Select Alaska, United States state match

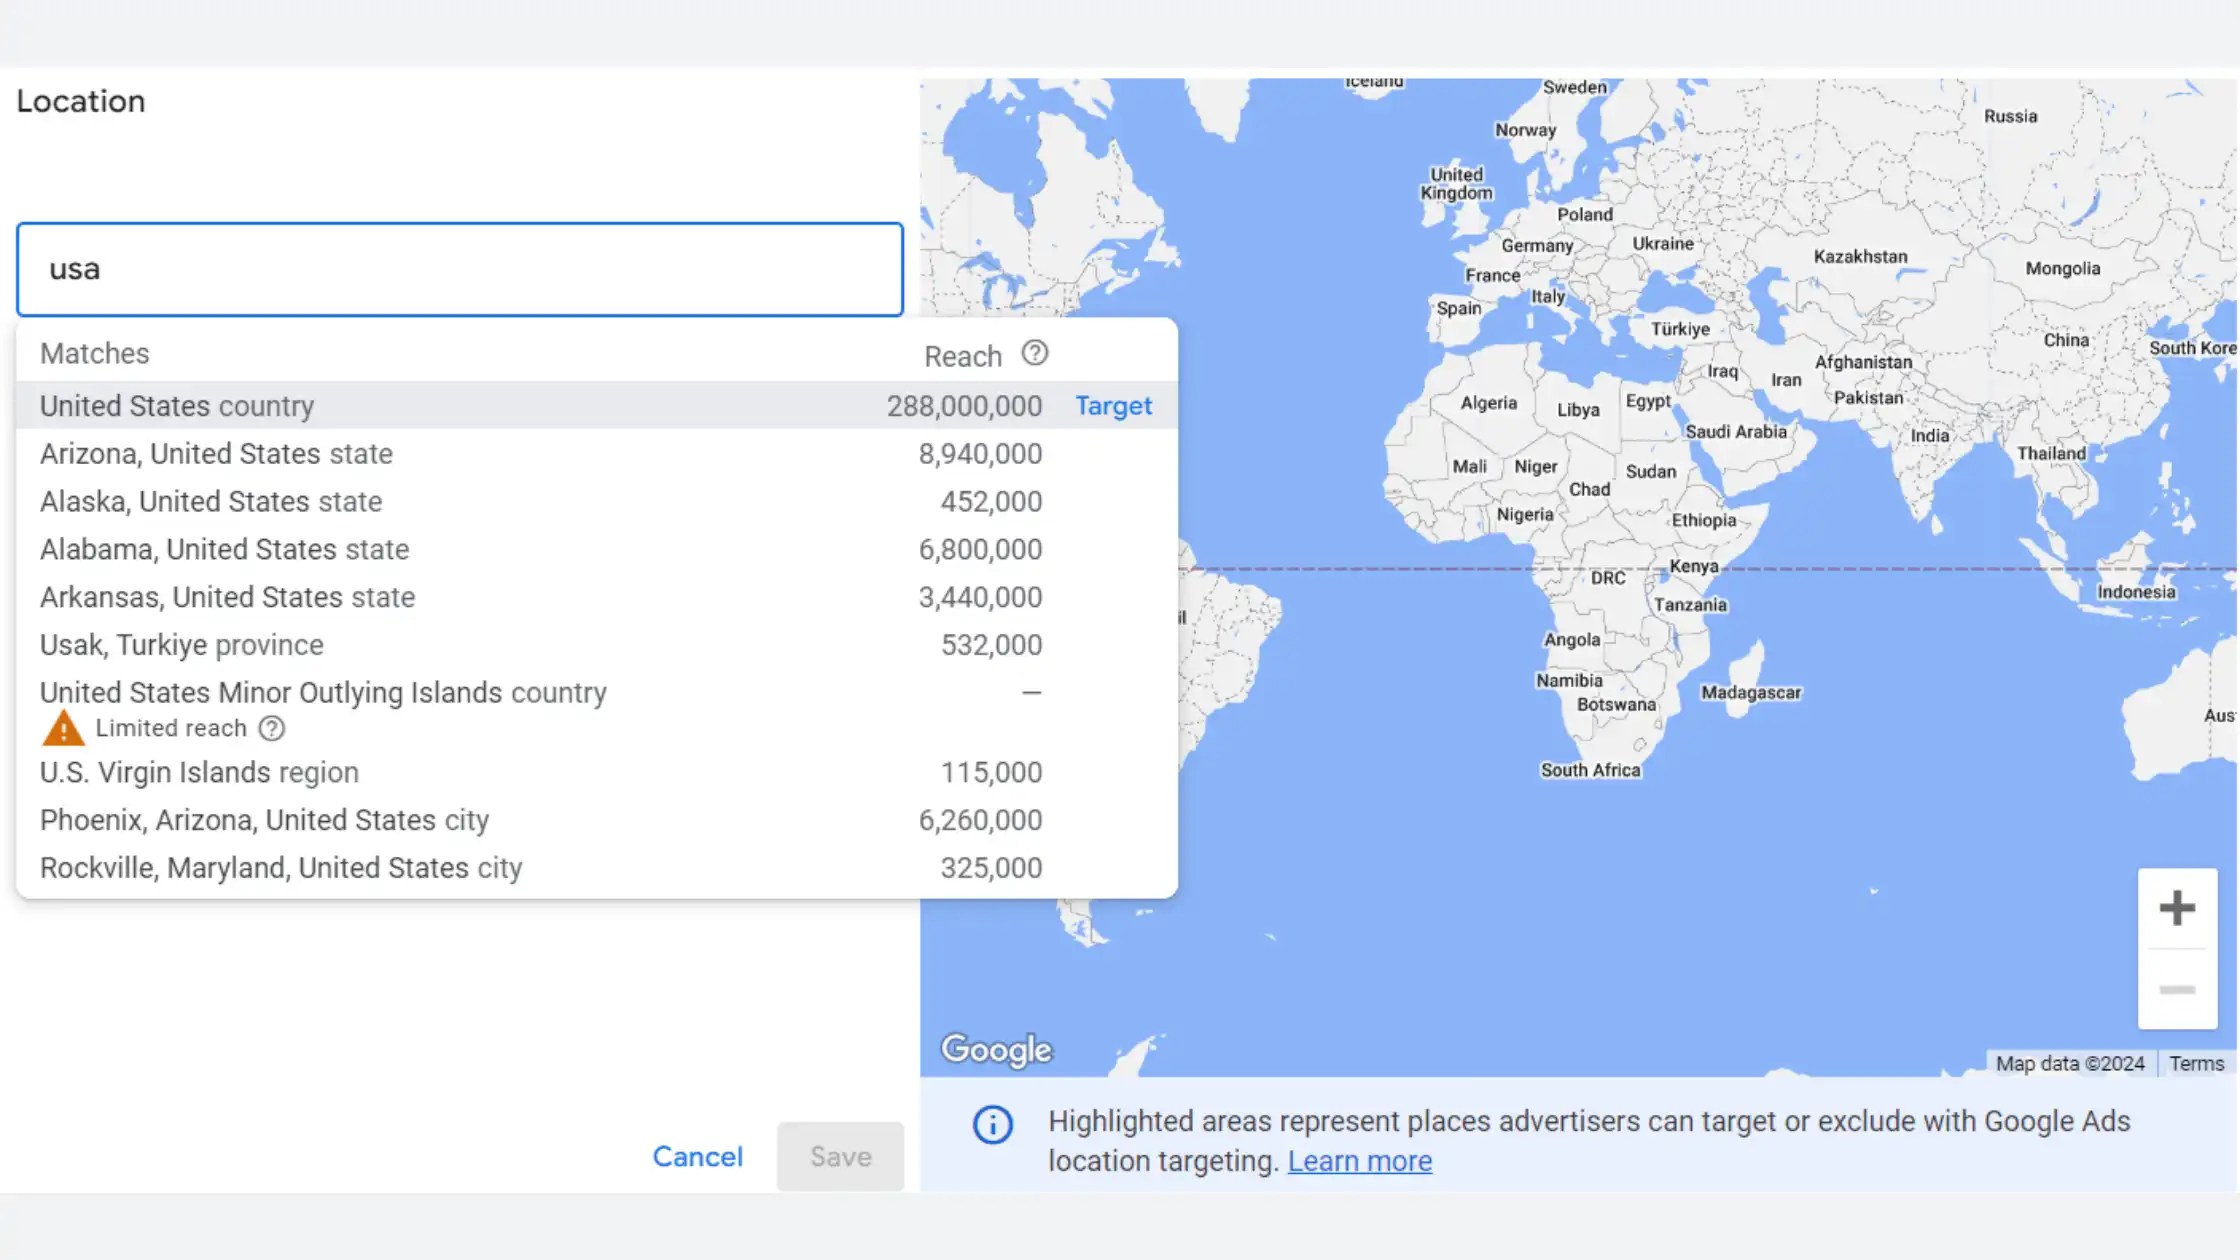(211, 502)
